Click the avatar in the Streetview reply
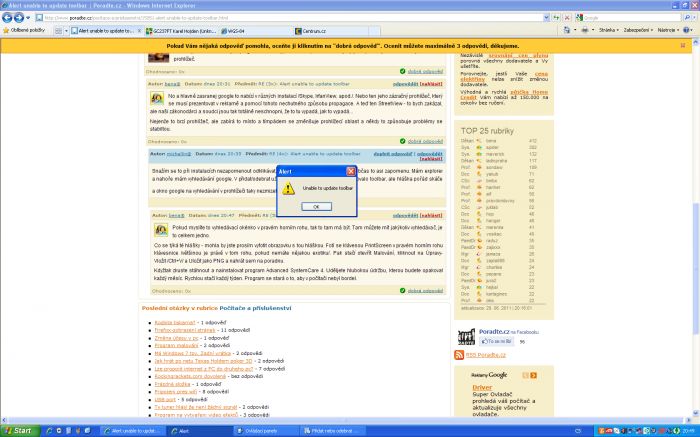This screenshot has height=437, width=700. [x=157, y=98]
